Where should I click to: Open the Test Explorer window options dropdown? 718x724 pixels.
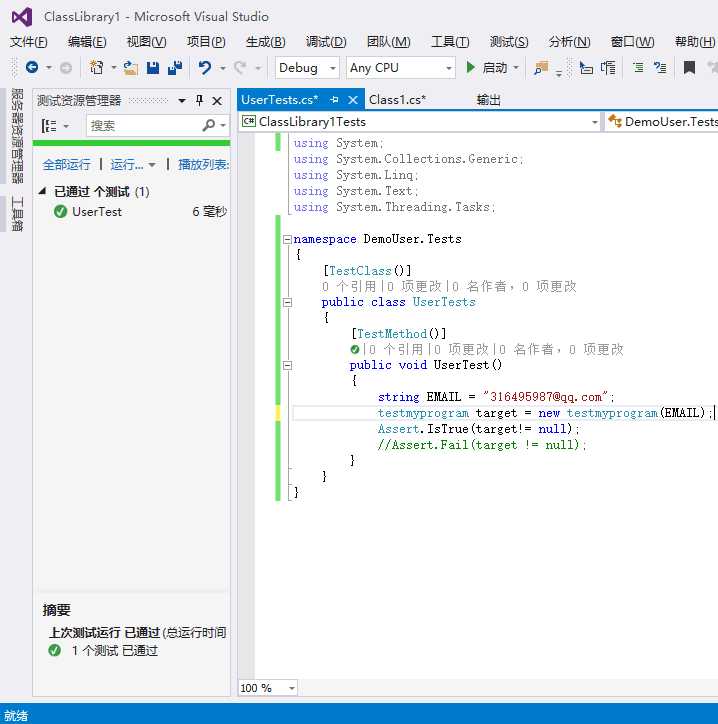pyautogui.click(x=182, y=101)
